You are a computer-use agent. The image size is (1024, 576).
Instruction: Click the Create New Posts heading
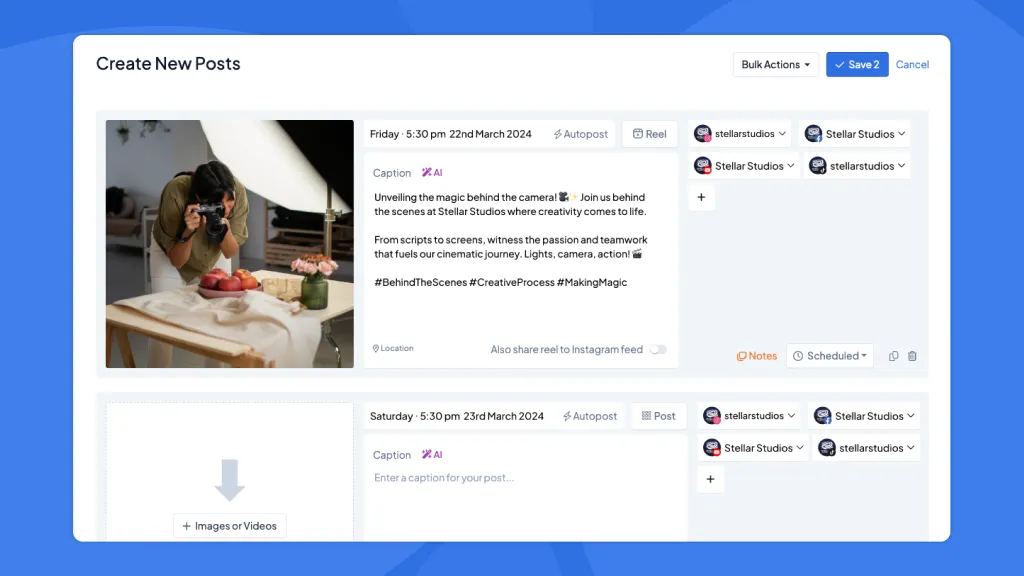(x=168, y=63)
